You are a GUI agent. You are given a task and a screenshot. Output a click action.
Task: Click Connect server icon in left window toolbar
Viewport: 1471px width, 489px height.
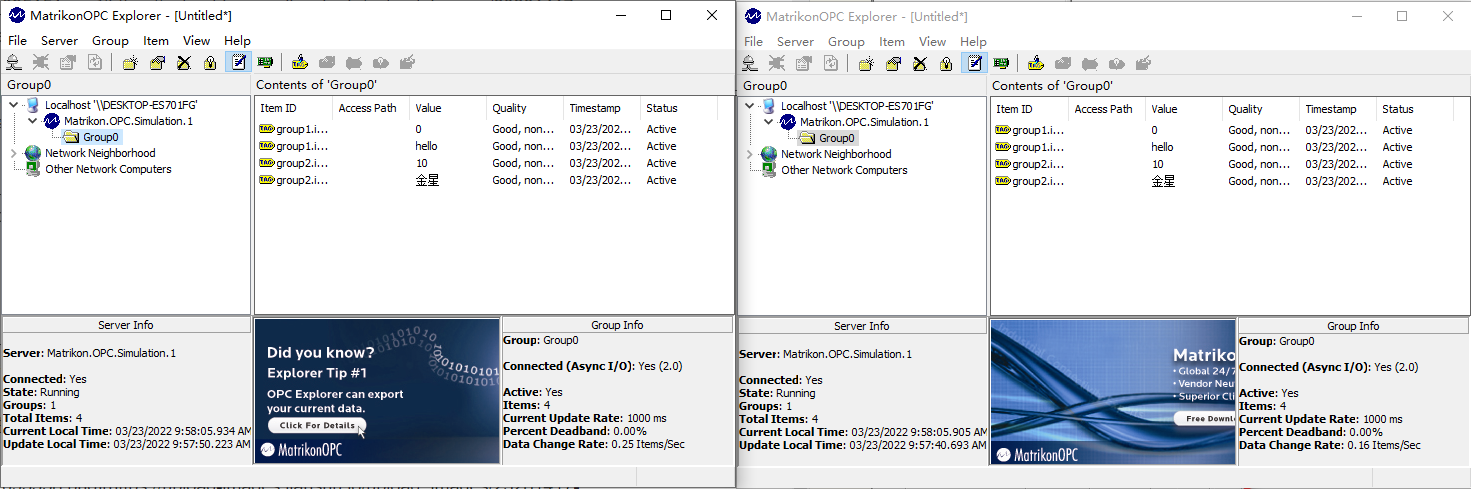click(14, 62)
